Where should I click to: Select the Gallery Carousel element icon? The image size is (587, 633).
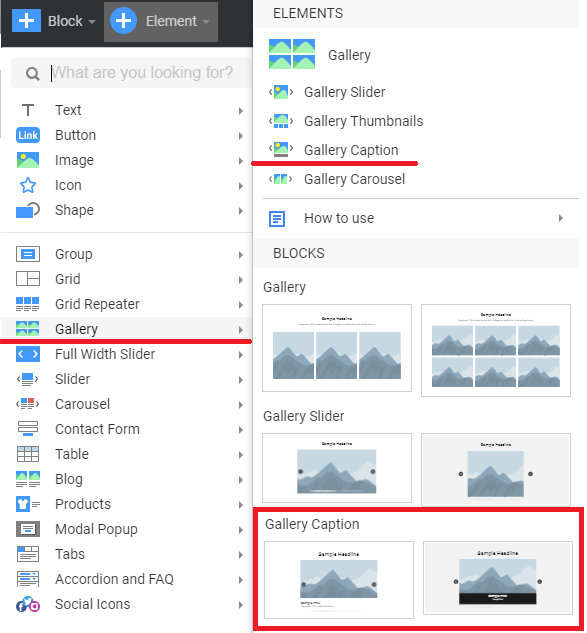coord(281,179)
